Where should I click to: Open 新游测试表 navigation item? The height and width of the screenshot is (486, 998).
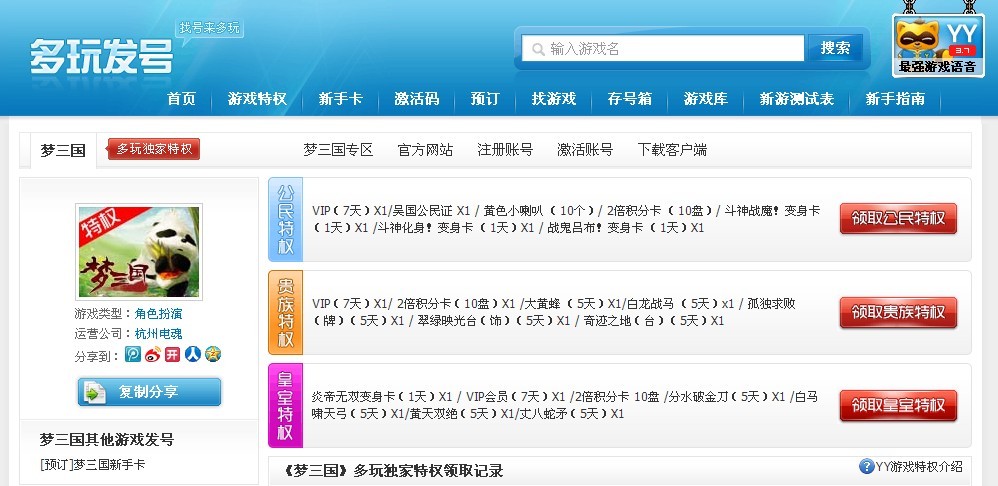[x=797, y=99]
